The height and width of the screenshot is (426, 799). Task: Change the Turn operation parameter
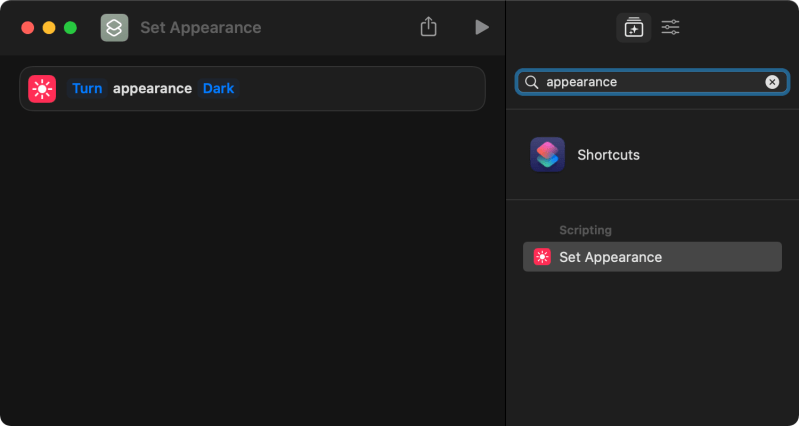tap(87, 89)
